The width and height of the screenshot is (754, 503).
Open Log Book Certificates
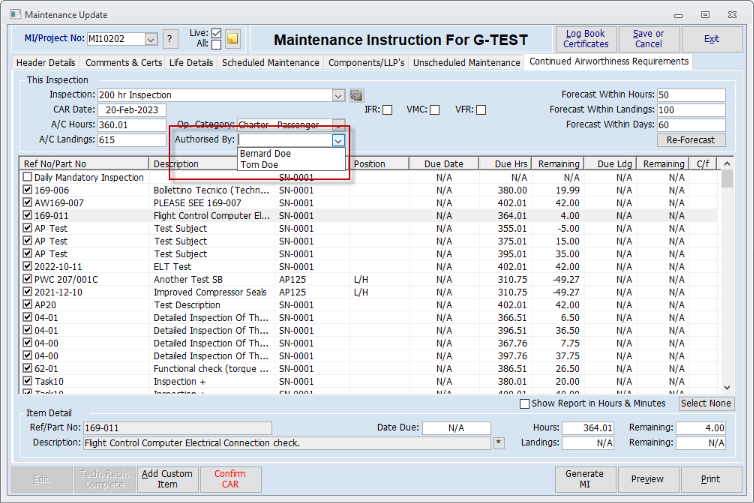pos(586,38)
